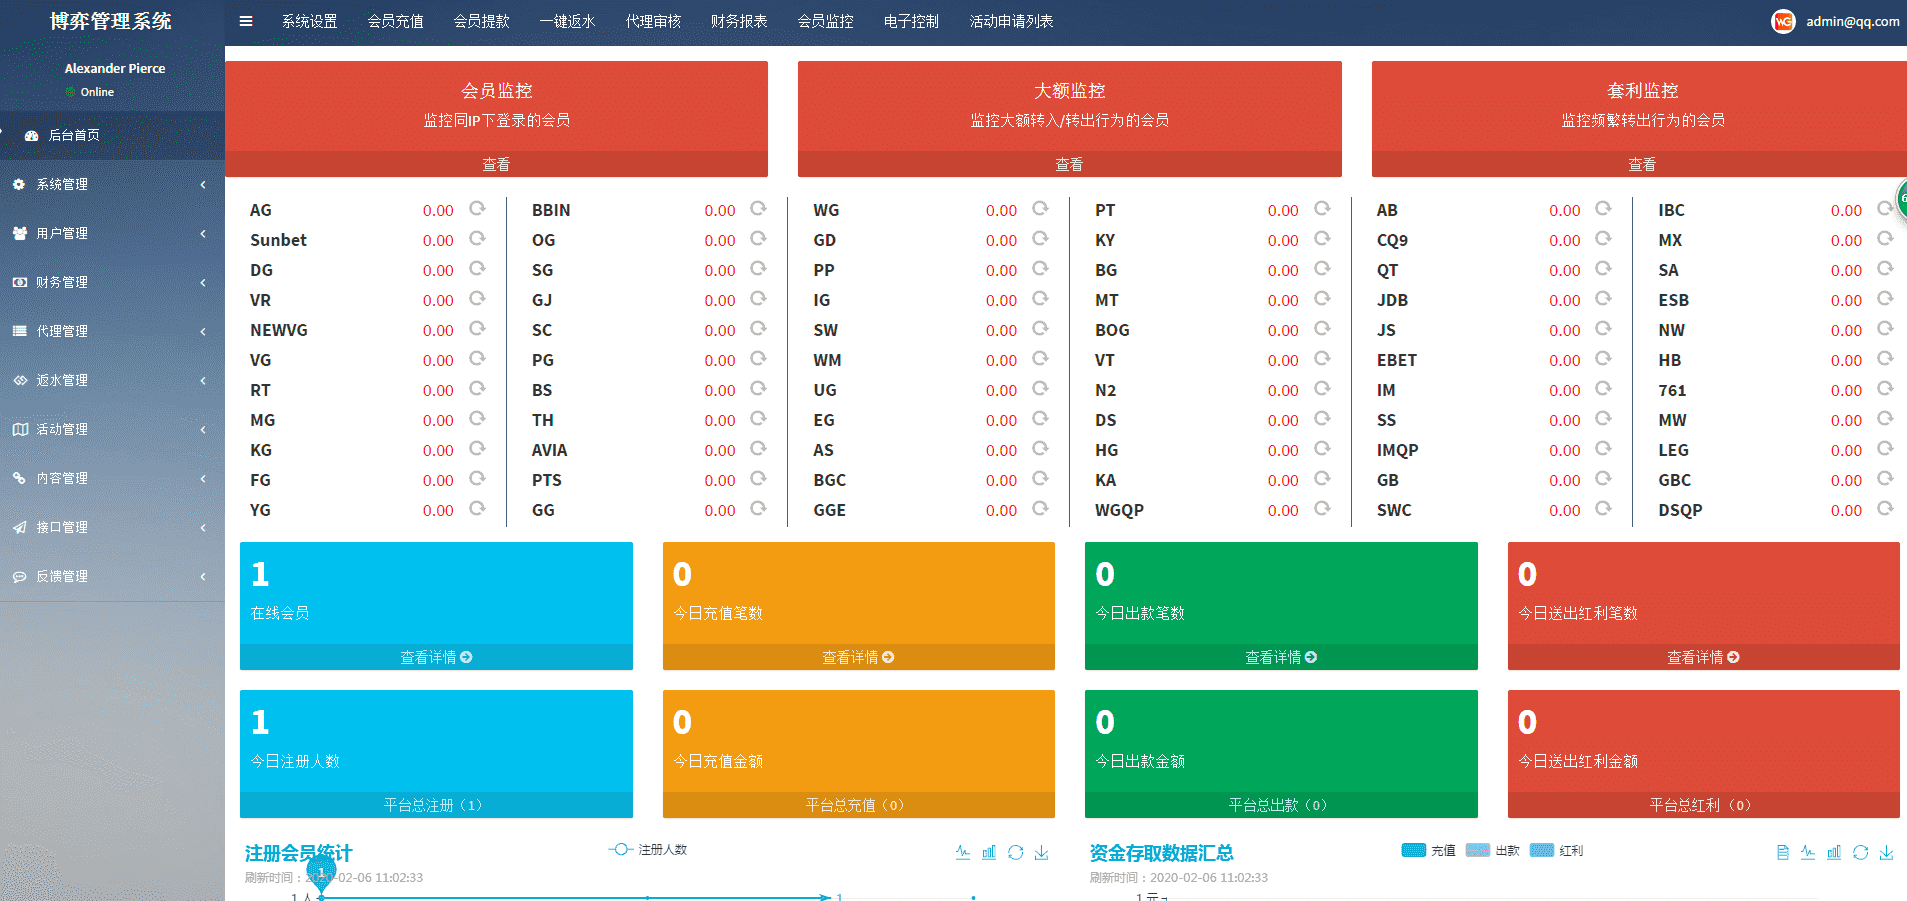Refresh the NEWVG balance
Screen dimensions: 1907x901
click(477, 328)
